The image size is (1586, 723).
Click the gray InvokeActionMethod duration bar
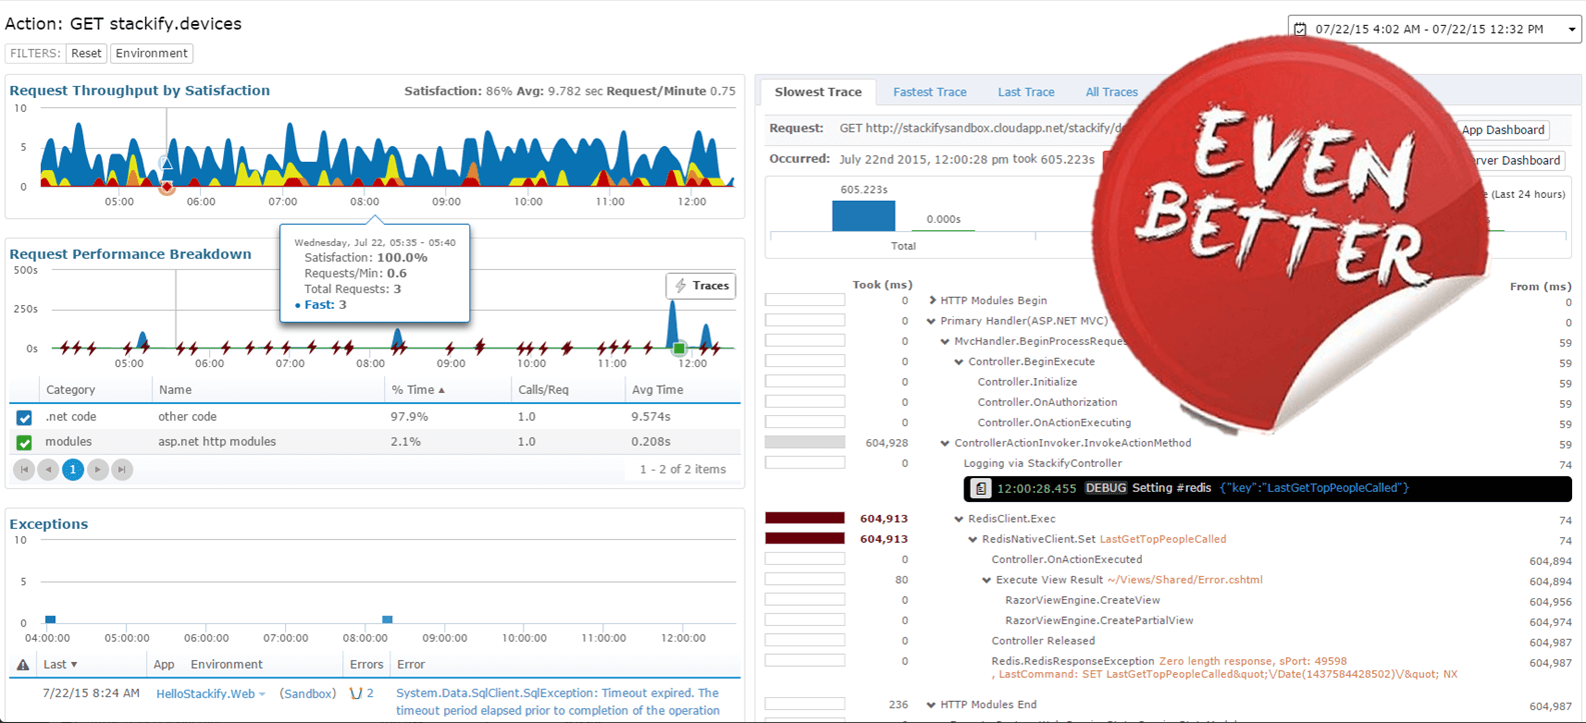click(x=805, y=442)
